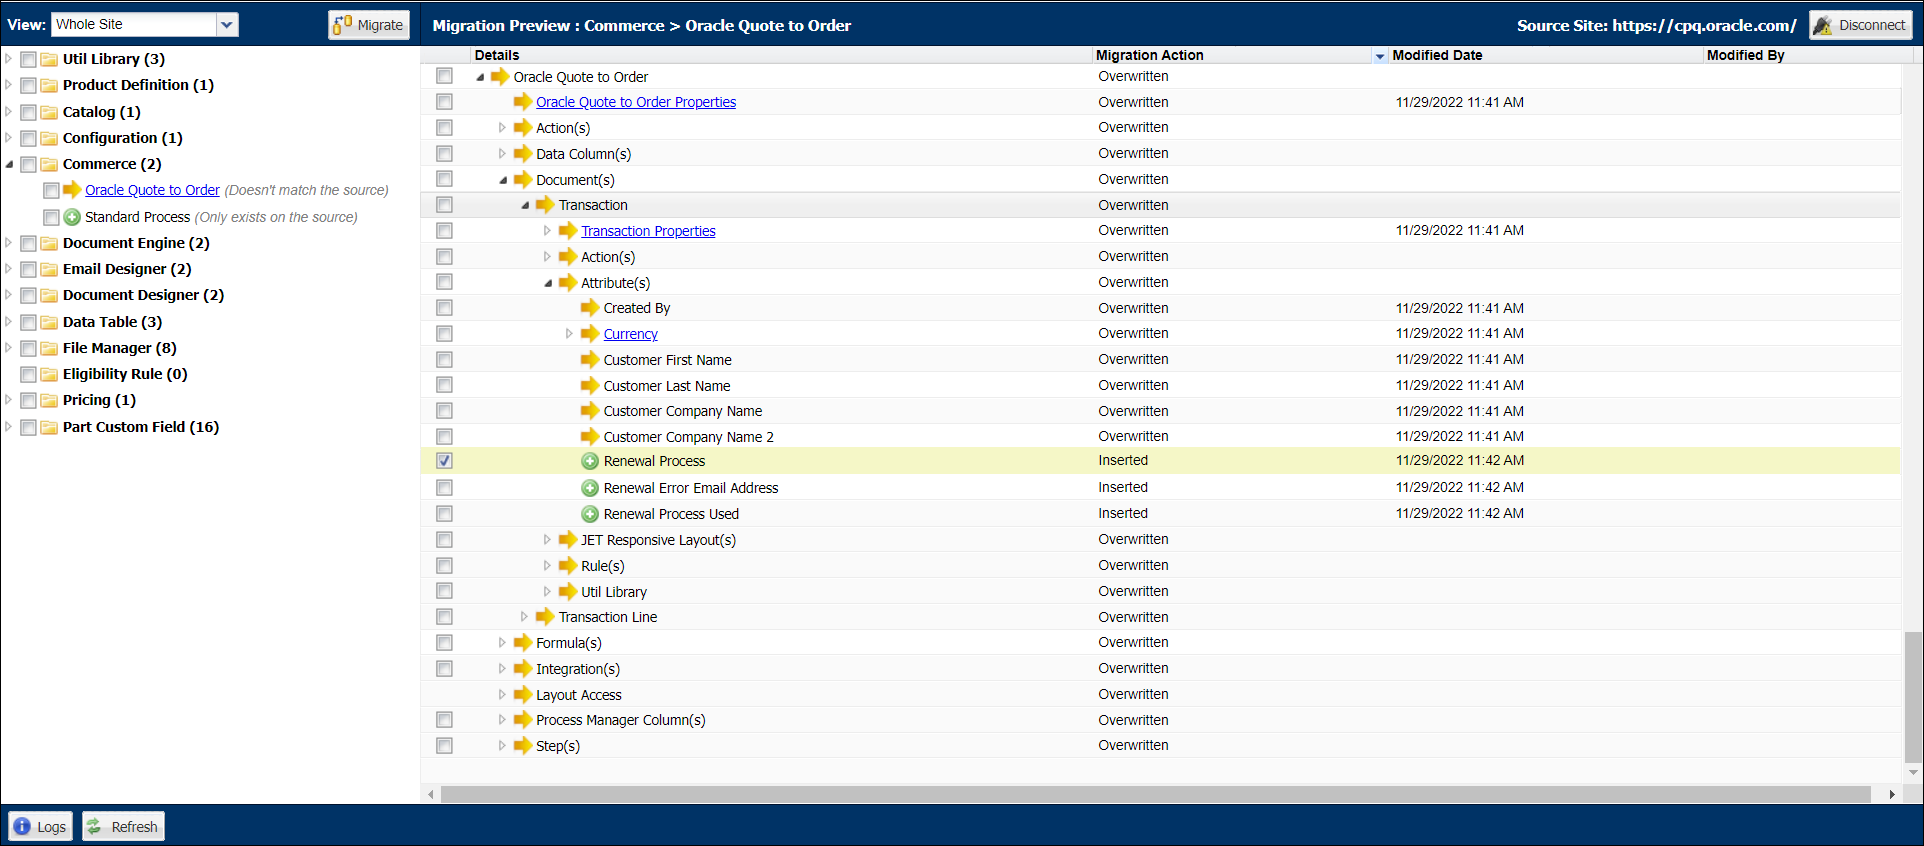Uncheck the Renewal Process checkbox
The width and height of the screenshot is (1924, 846).
(x=444, y=461)
